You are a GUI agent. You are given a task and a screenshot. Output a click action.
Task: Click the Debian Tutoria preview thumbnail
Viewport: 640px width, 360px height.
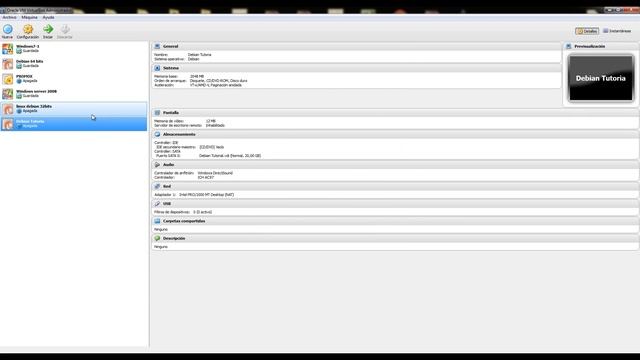601,78
